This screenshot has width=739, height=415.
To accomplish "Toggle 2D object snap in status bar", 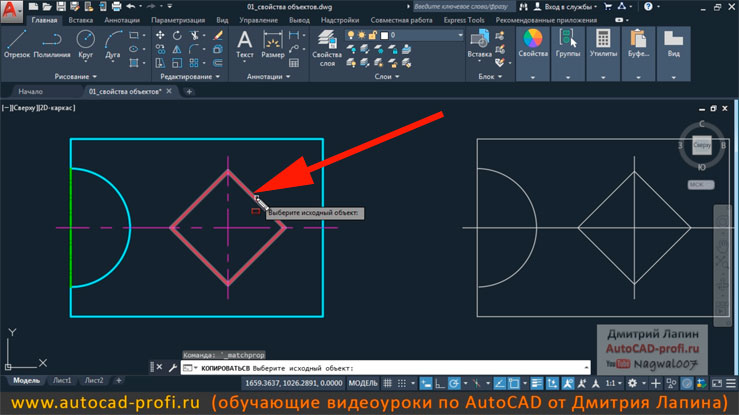I will tap(514, 383).
